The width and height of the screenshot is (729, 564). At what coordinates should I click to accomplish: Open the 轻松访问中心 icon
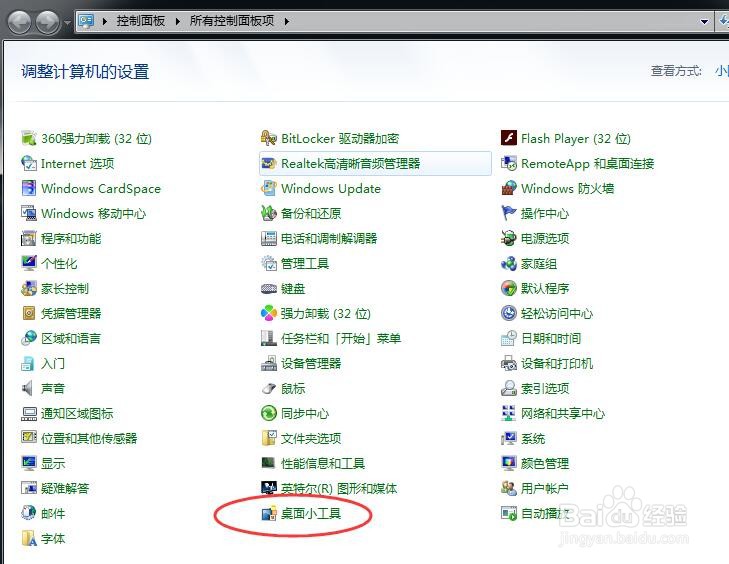[509, 313]
